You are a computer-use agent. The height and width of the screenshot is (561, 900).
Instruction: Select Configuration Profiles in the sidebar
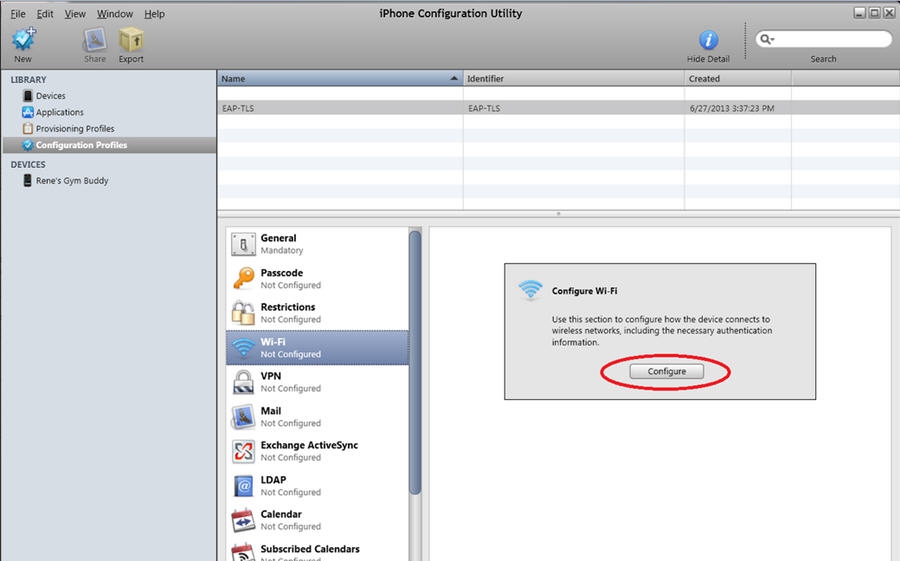[x=109, y=145]
